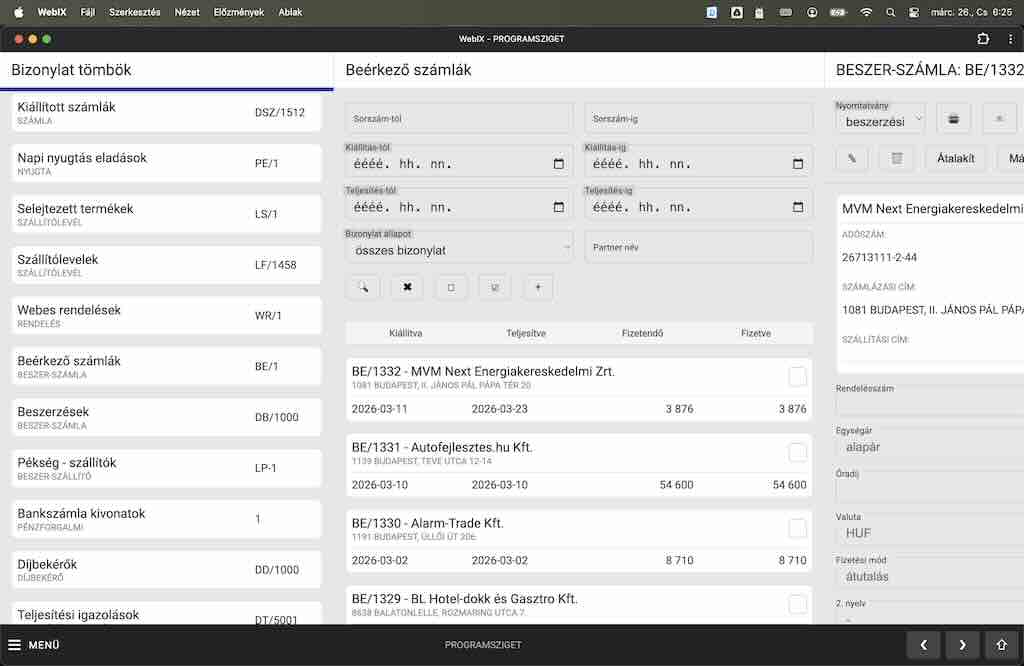Viewport: 1024px width, 666px height.
Task: Click the up arrow button in bottom bar
Action: pyautogui.click(x=1001, y=645)
